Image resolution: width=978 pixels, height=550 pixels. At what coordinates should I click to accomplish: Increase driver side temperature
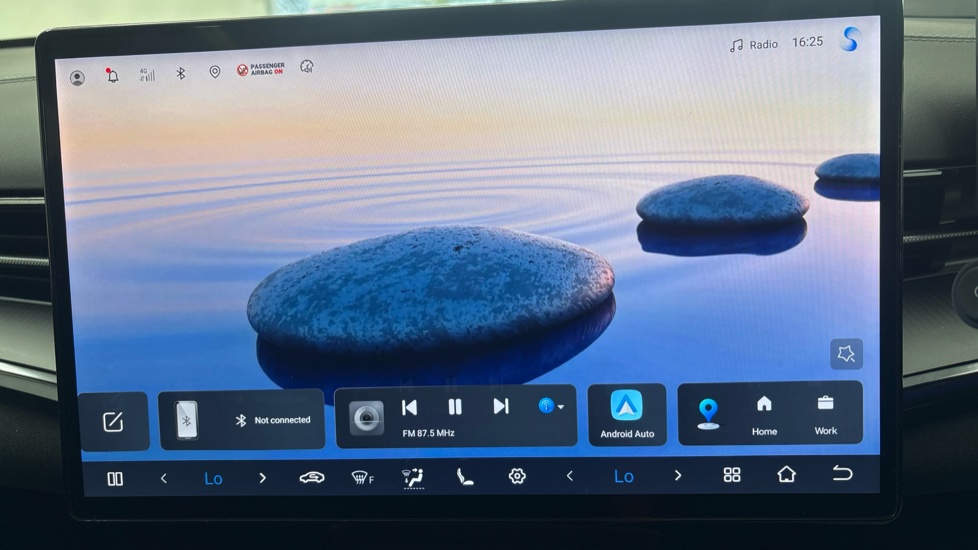(x=263, y=478)
